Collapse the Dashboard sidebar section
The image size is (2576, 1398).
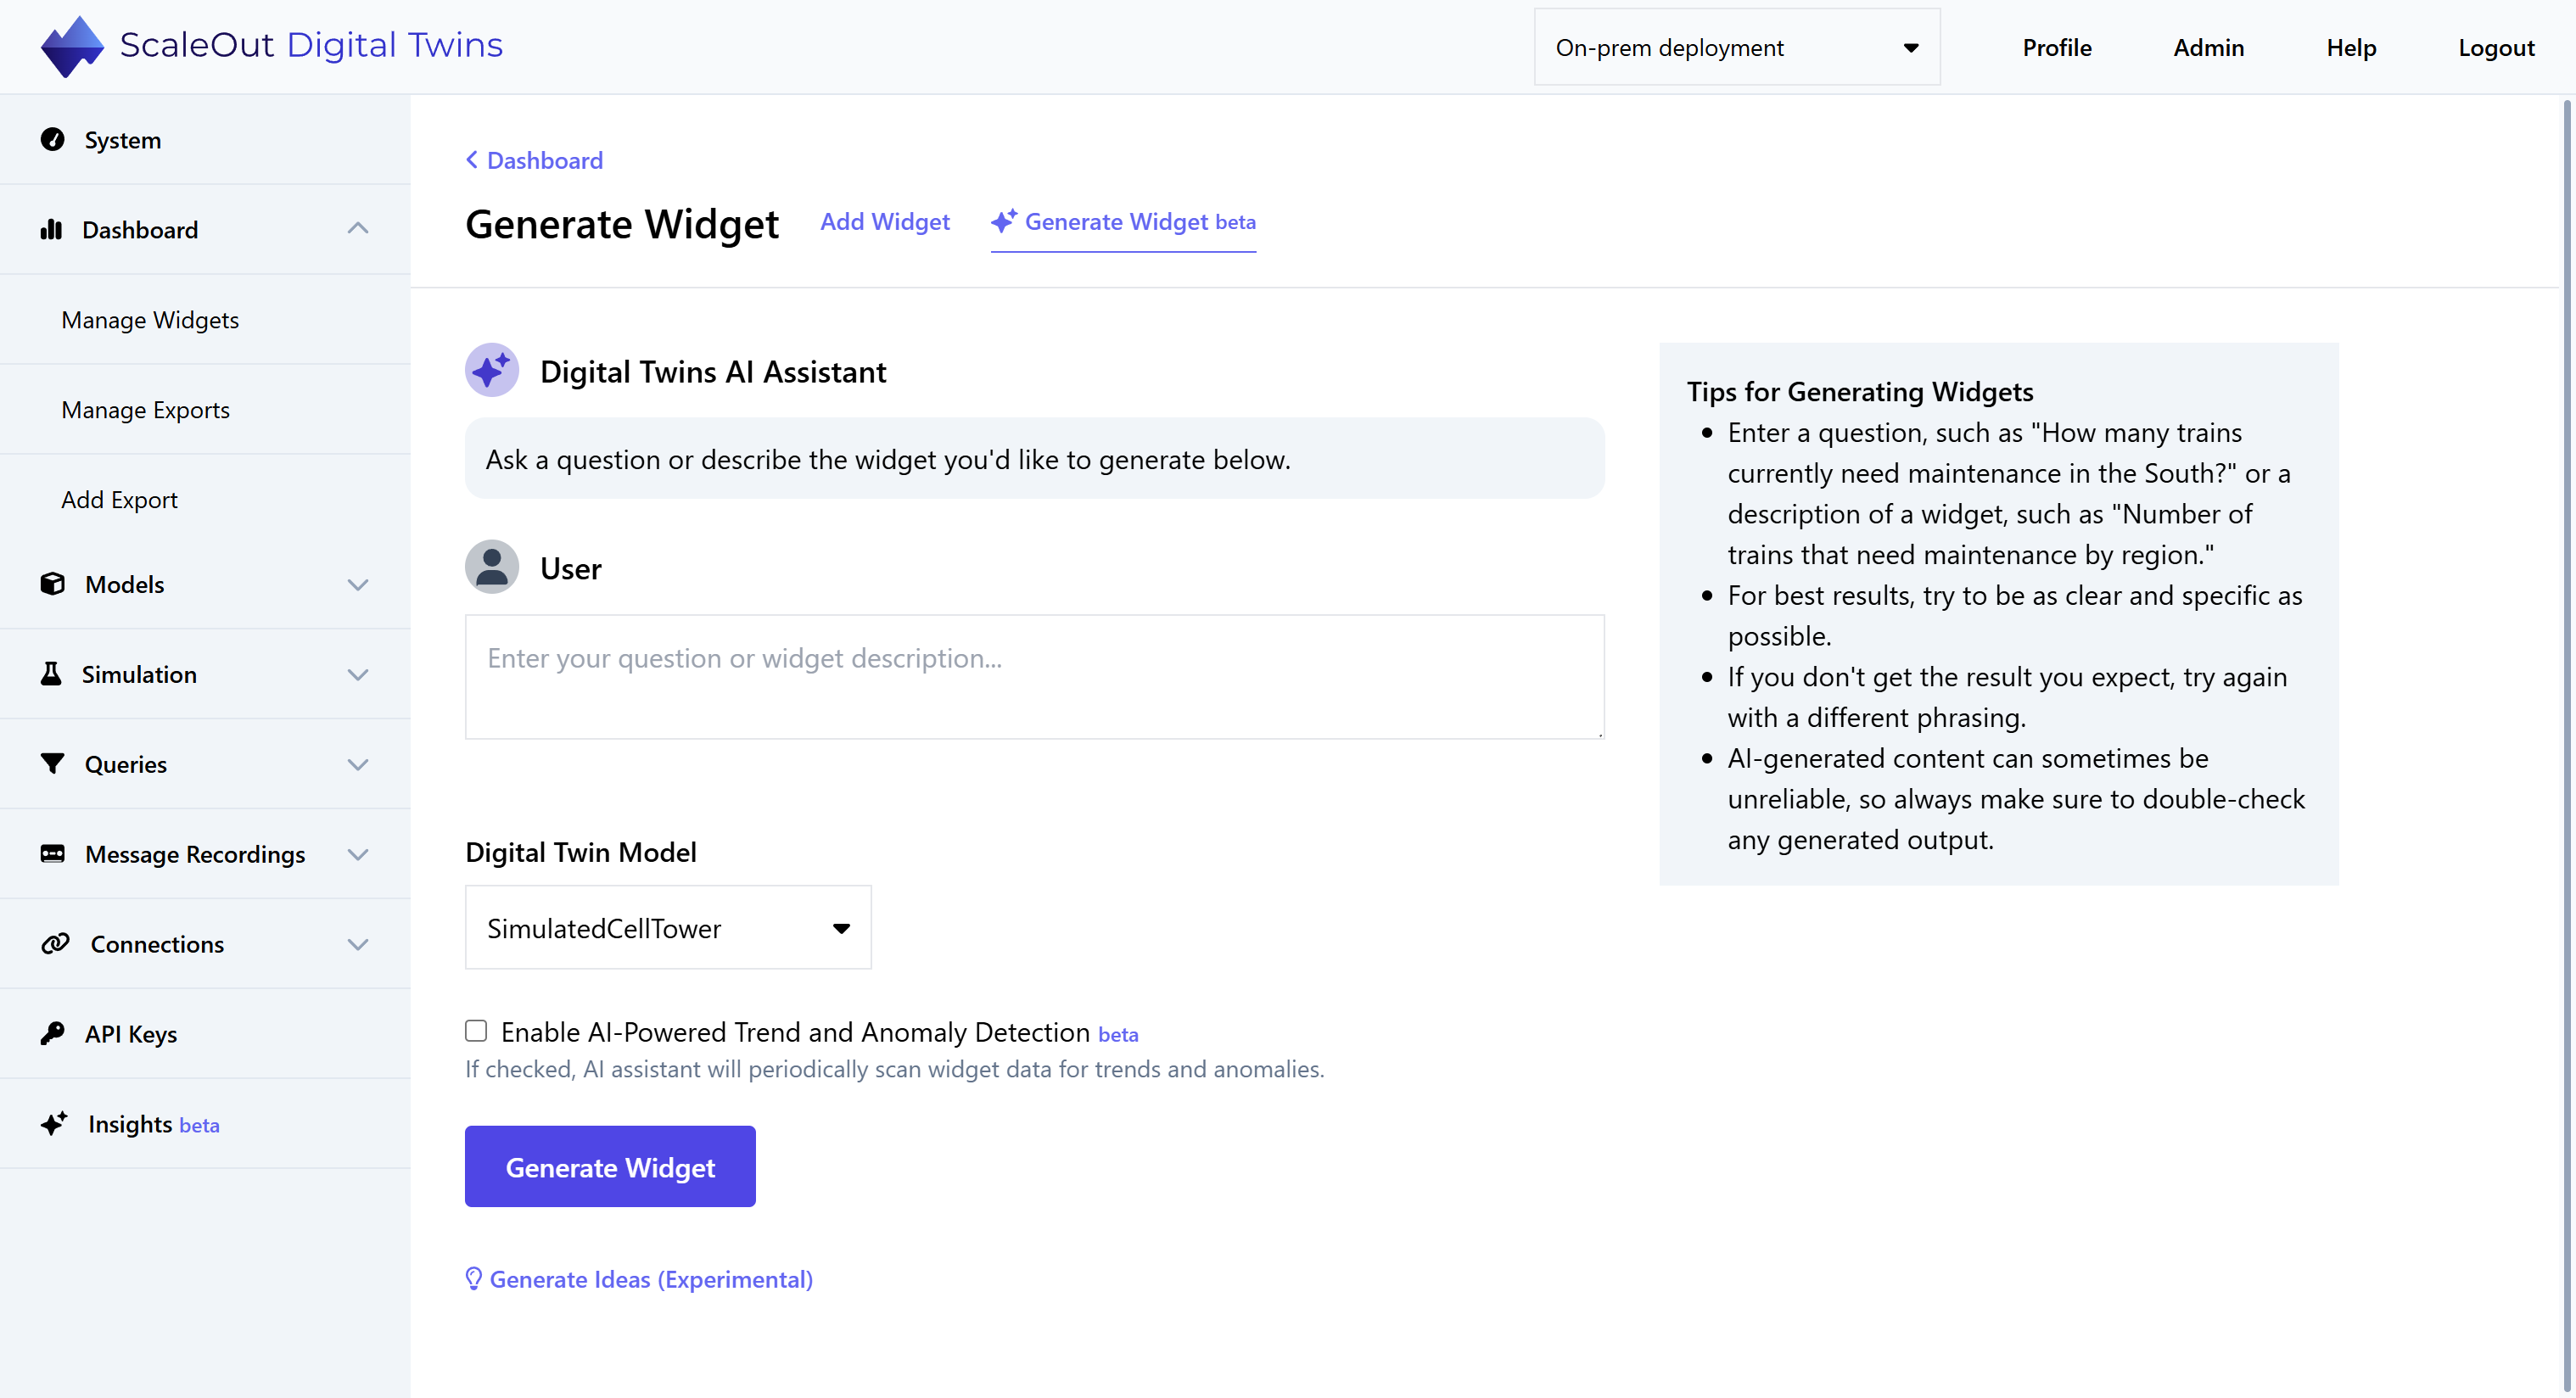coord(358,229)
